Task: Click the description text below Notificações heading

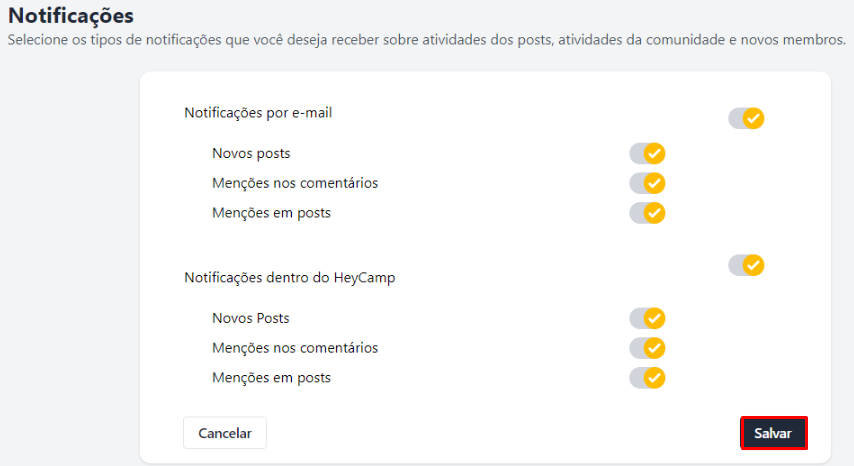Action: tap(426, 41)
